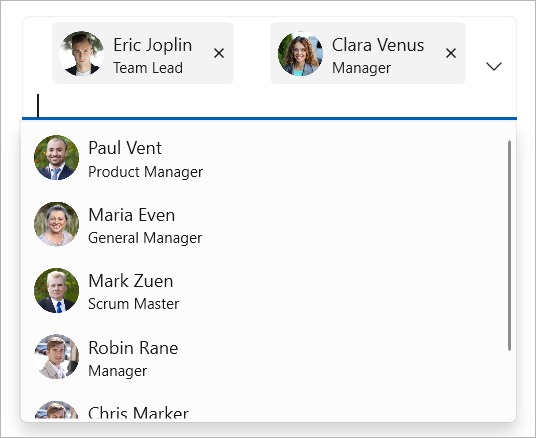This screenshot has width=536, height=438.
Task: Remove the Clara Venus token
Action: coord(451,53)
